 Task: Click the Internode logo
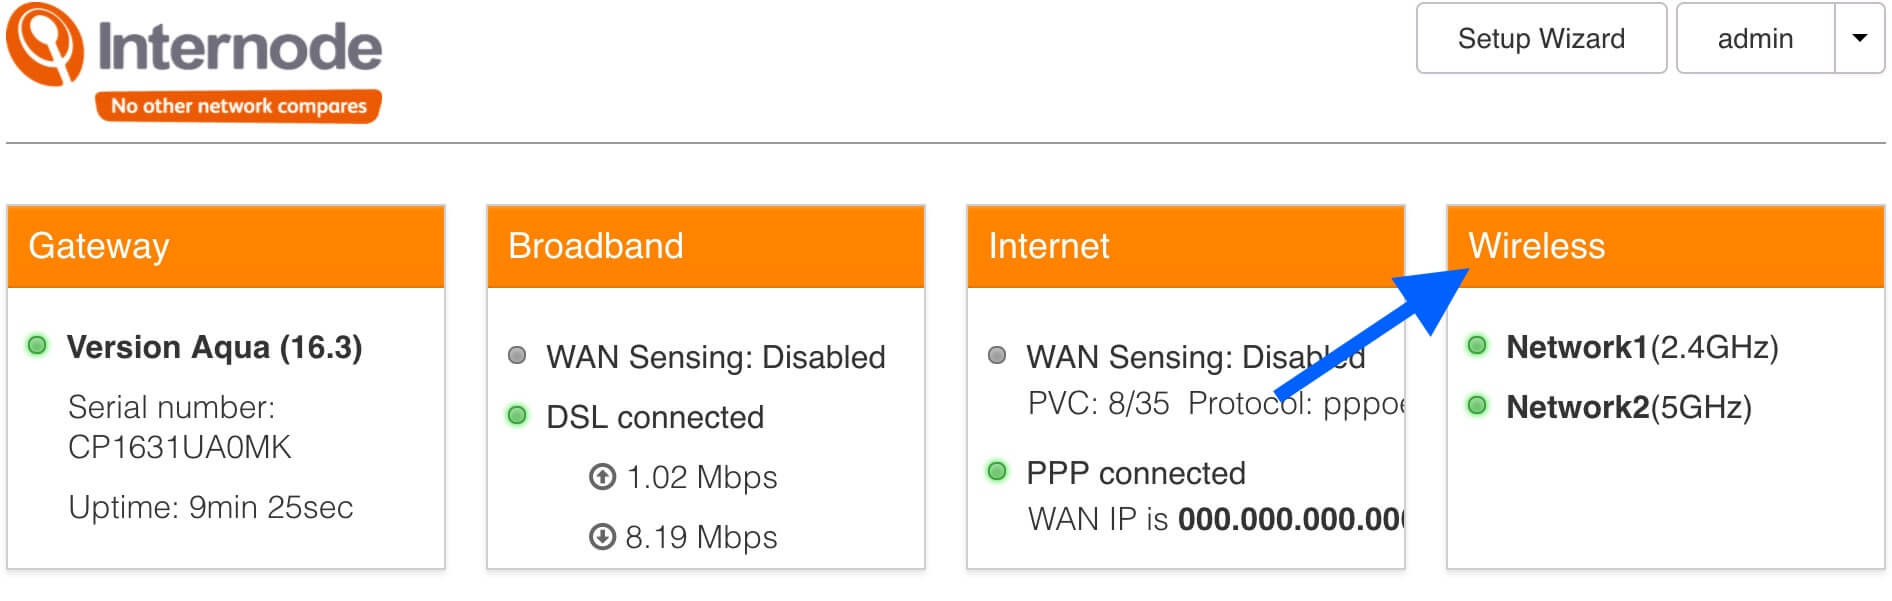pos(195,62)
